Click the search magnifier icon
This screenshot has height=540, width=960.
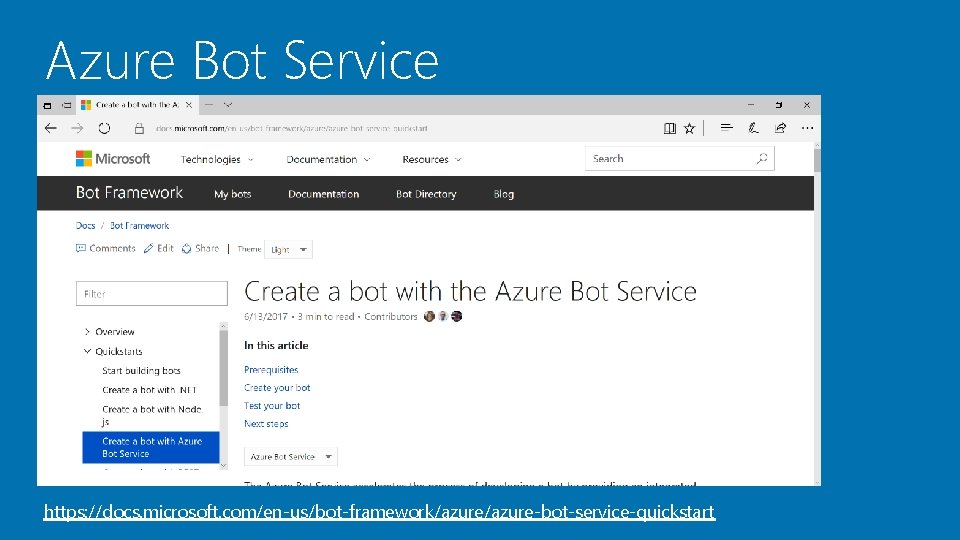pos(762,159)
